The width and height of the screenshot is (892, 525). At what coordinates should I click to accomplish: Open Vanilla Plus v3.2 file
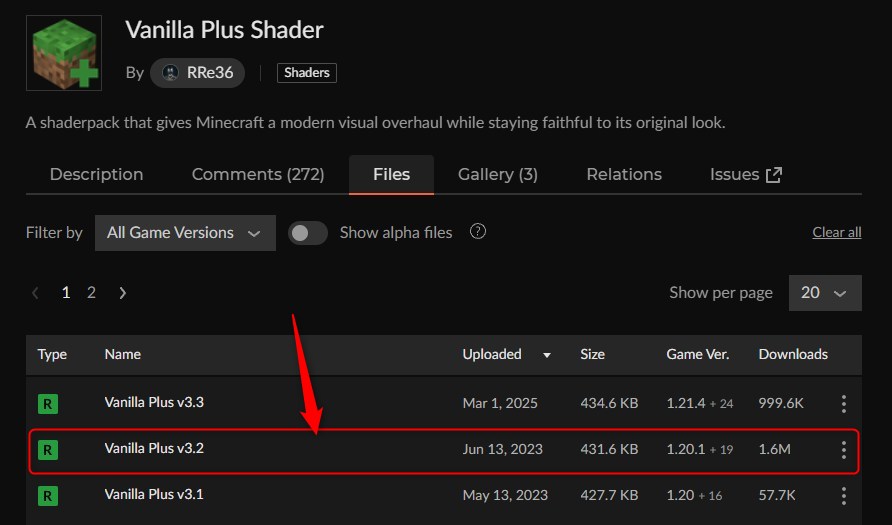tap(154, 448)
